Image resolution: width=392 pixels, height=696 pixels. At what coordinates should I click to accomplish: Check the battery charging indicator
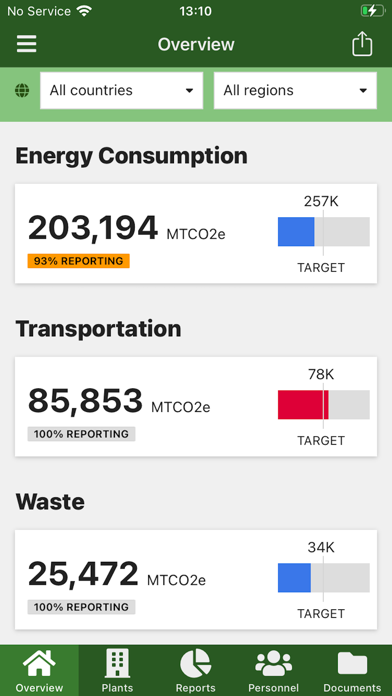pyautogui.click(x=372, y=11)
